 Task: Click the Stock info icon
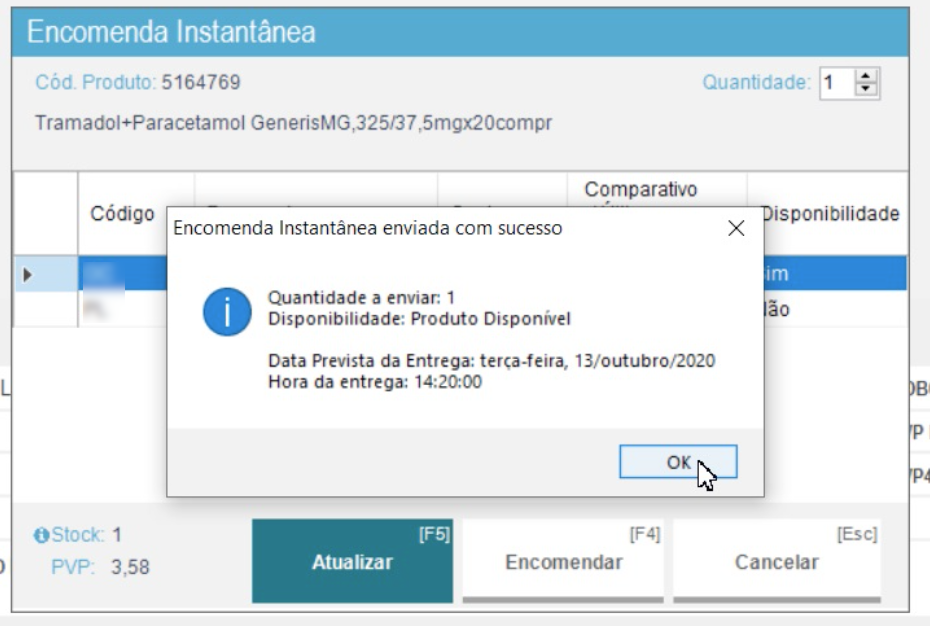pyautogui.click(x=41, y=536)
